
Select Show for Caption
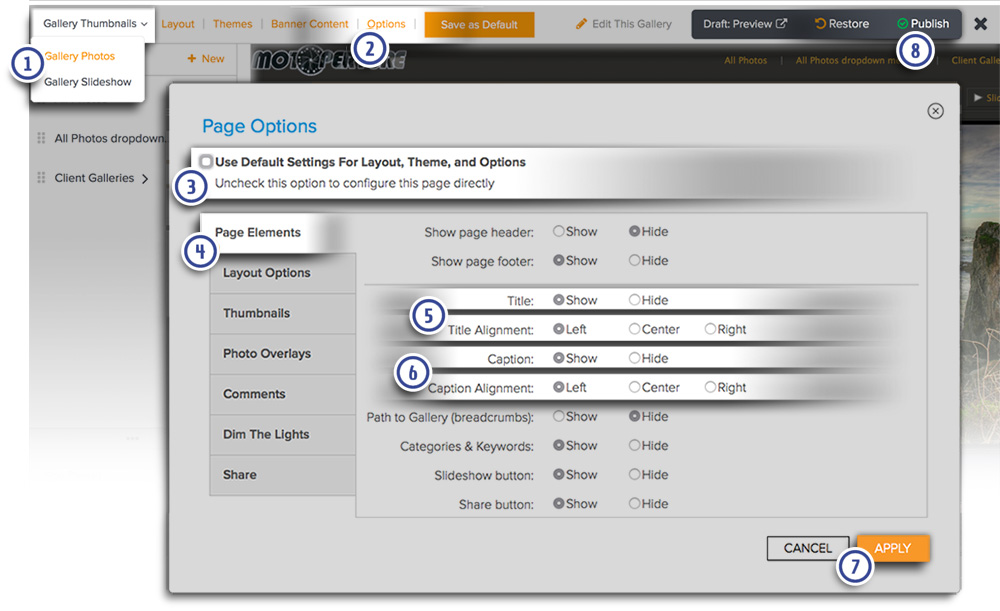(559, 358)
